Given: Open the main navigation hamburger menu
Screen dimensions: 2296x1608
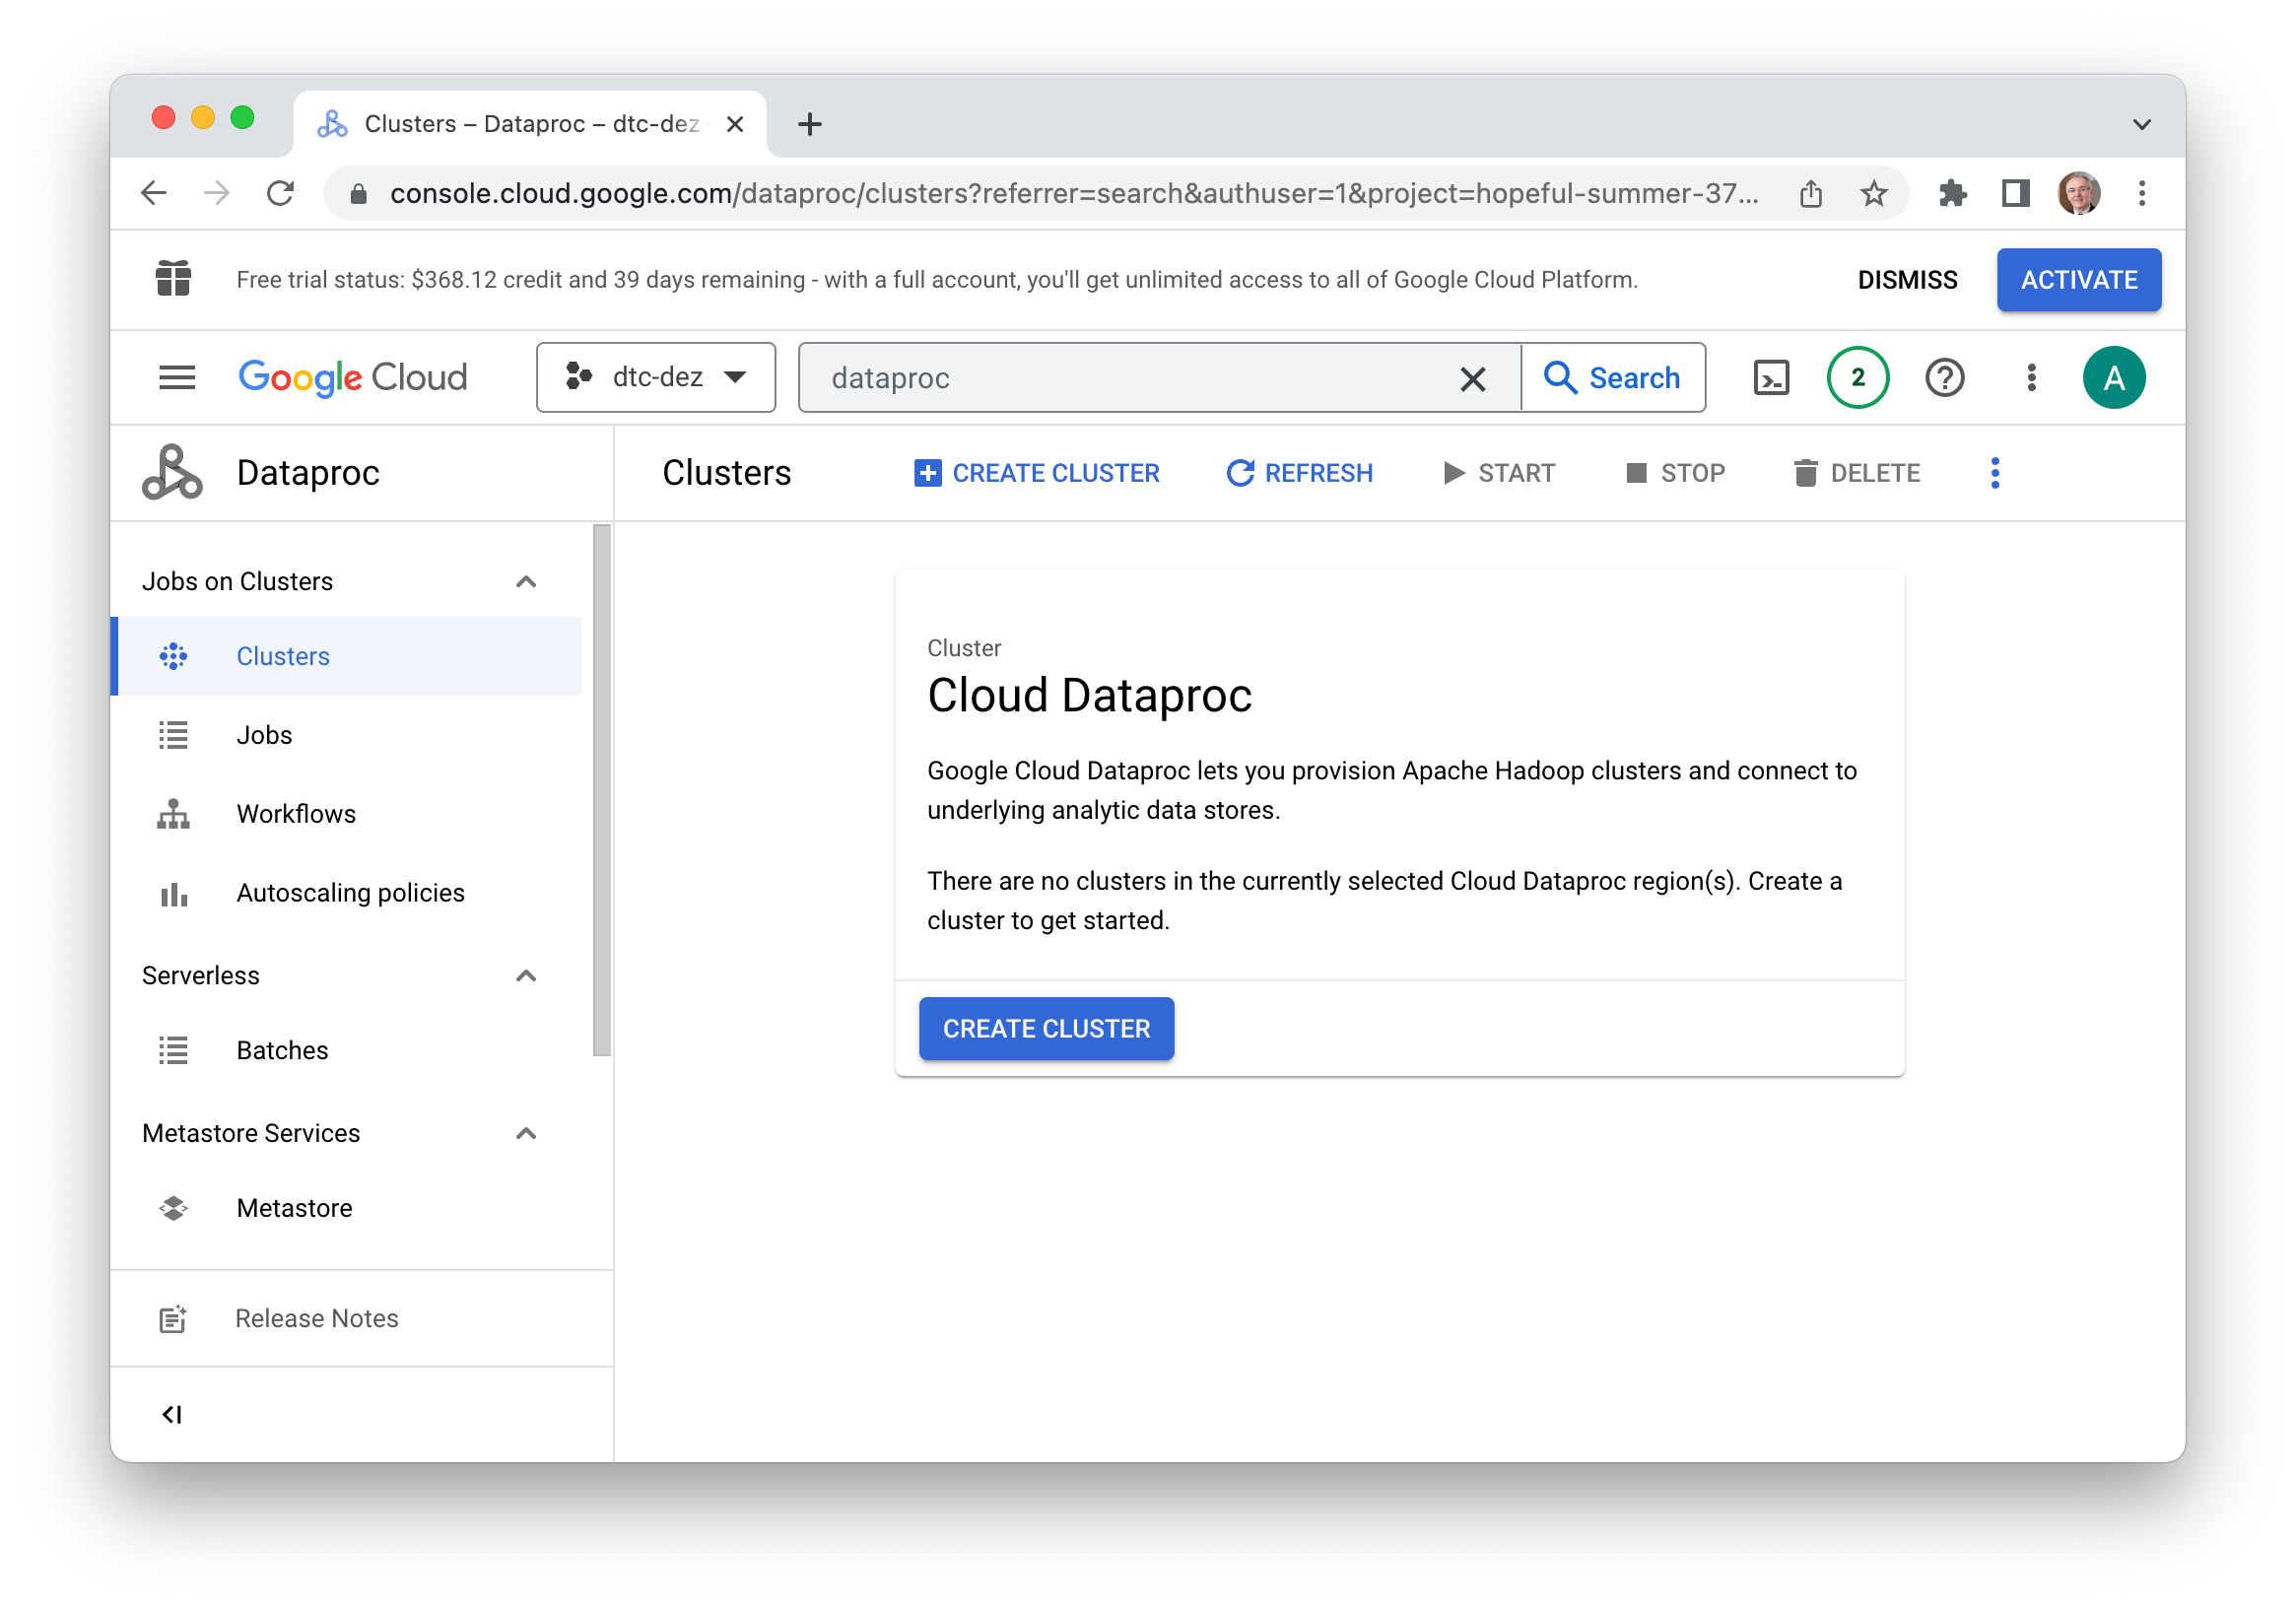Looking at the screenshot, I should (x=177, y=378).
